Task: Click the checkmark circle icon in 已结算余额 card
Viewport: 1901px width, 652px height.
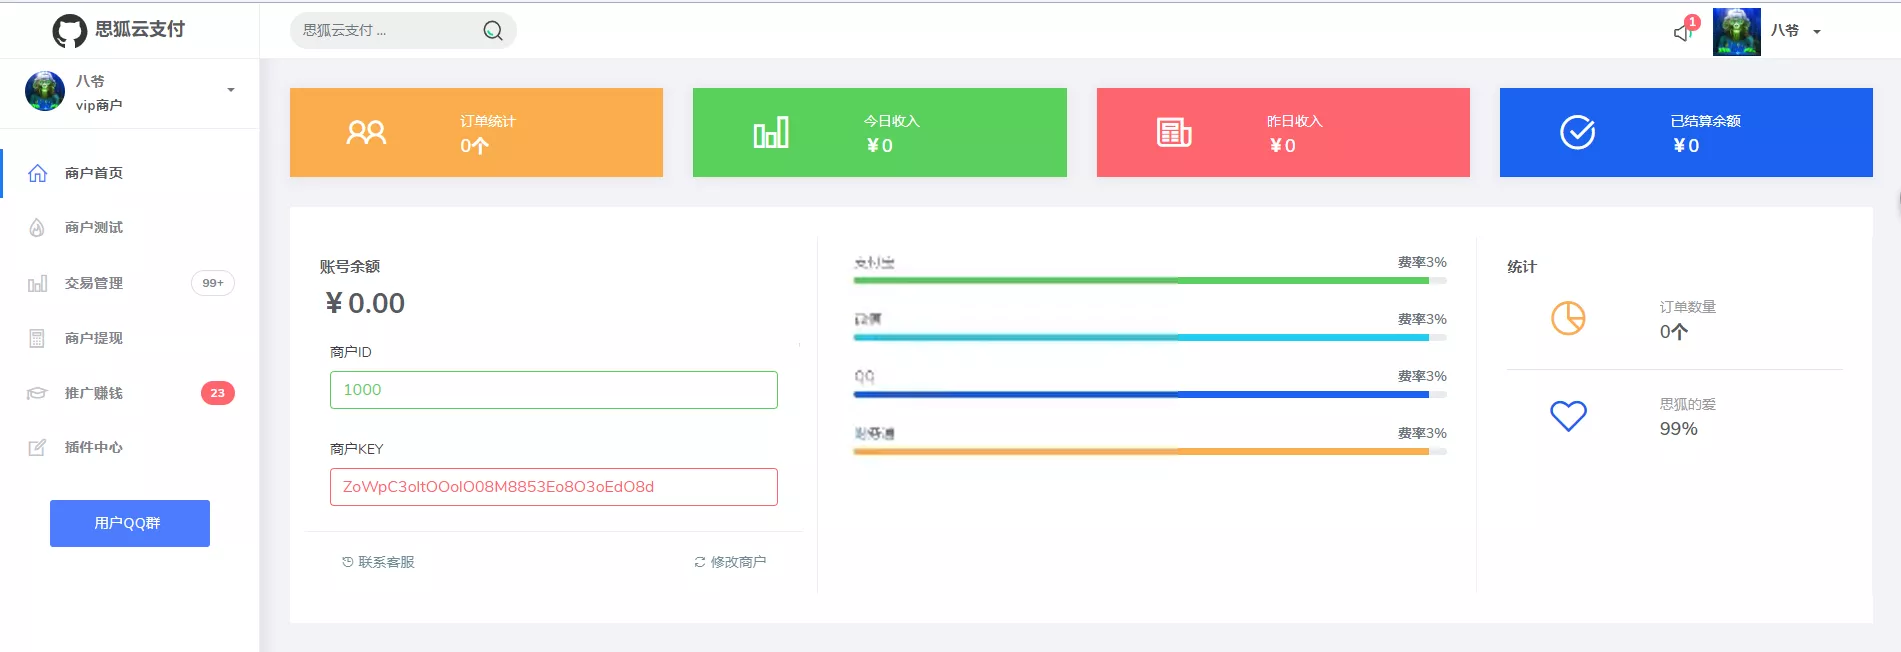Action: pyautogui.click(x=1578, y=132)
